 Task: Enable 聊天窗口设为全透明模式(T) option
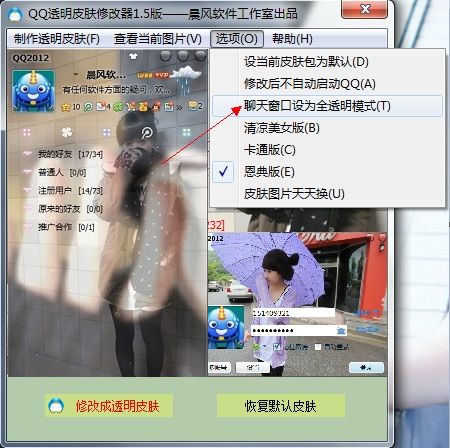(x=327, y=106)
